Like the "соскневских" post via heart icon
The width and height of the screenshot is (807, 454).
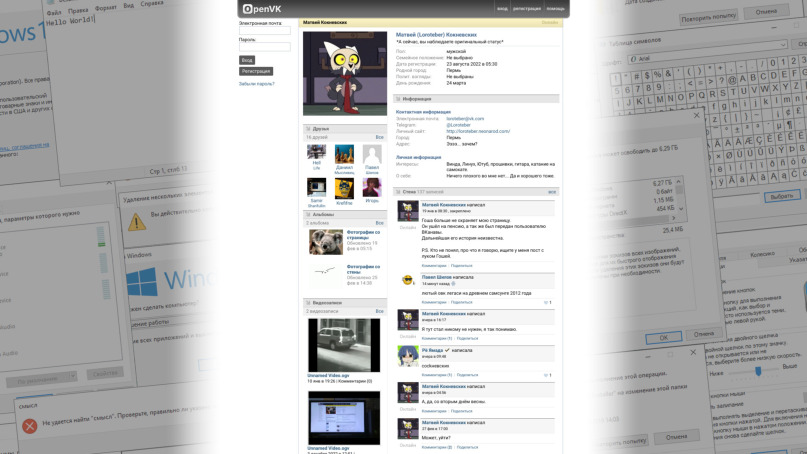click(546, 375)
